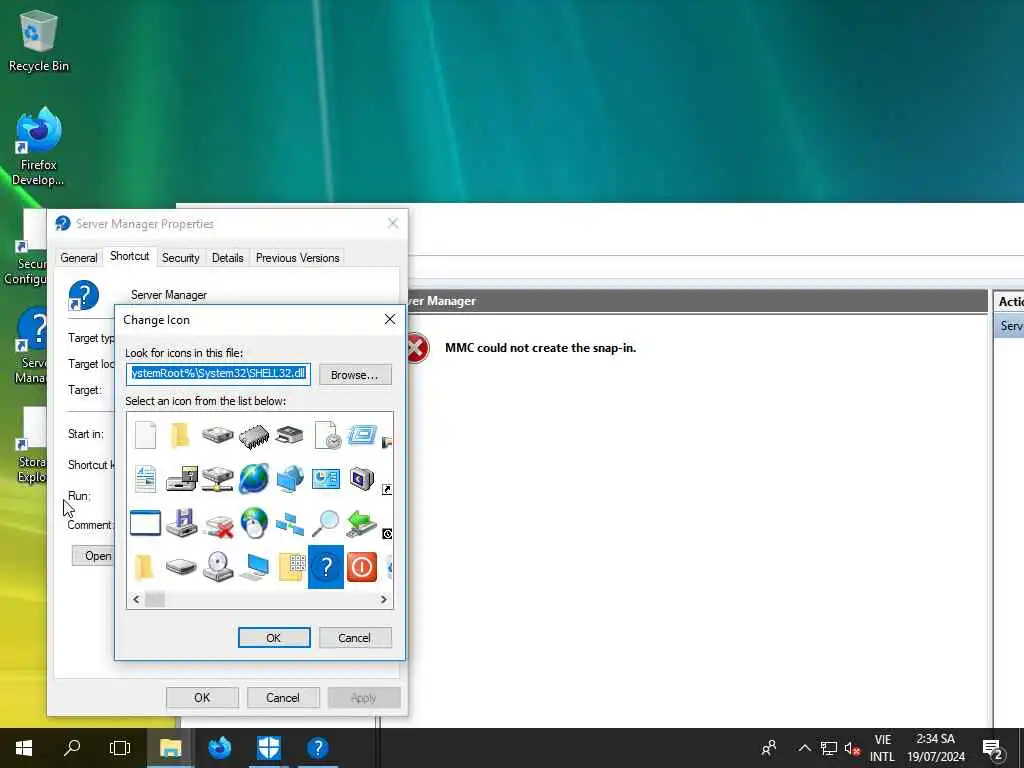The image size is (1024, 768).
Task: Choose the network drive icon without red X
Action: click(217, 479)
